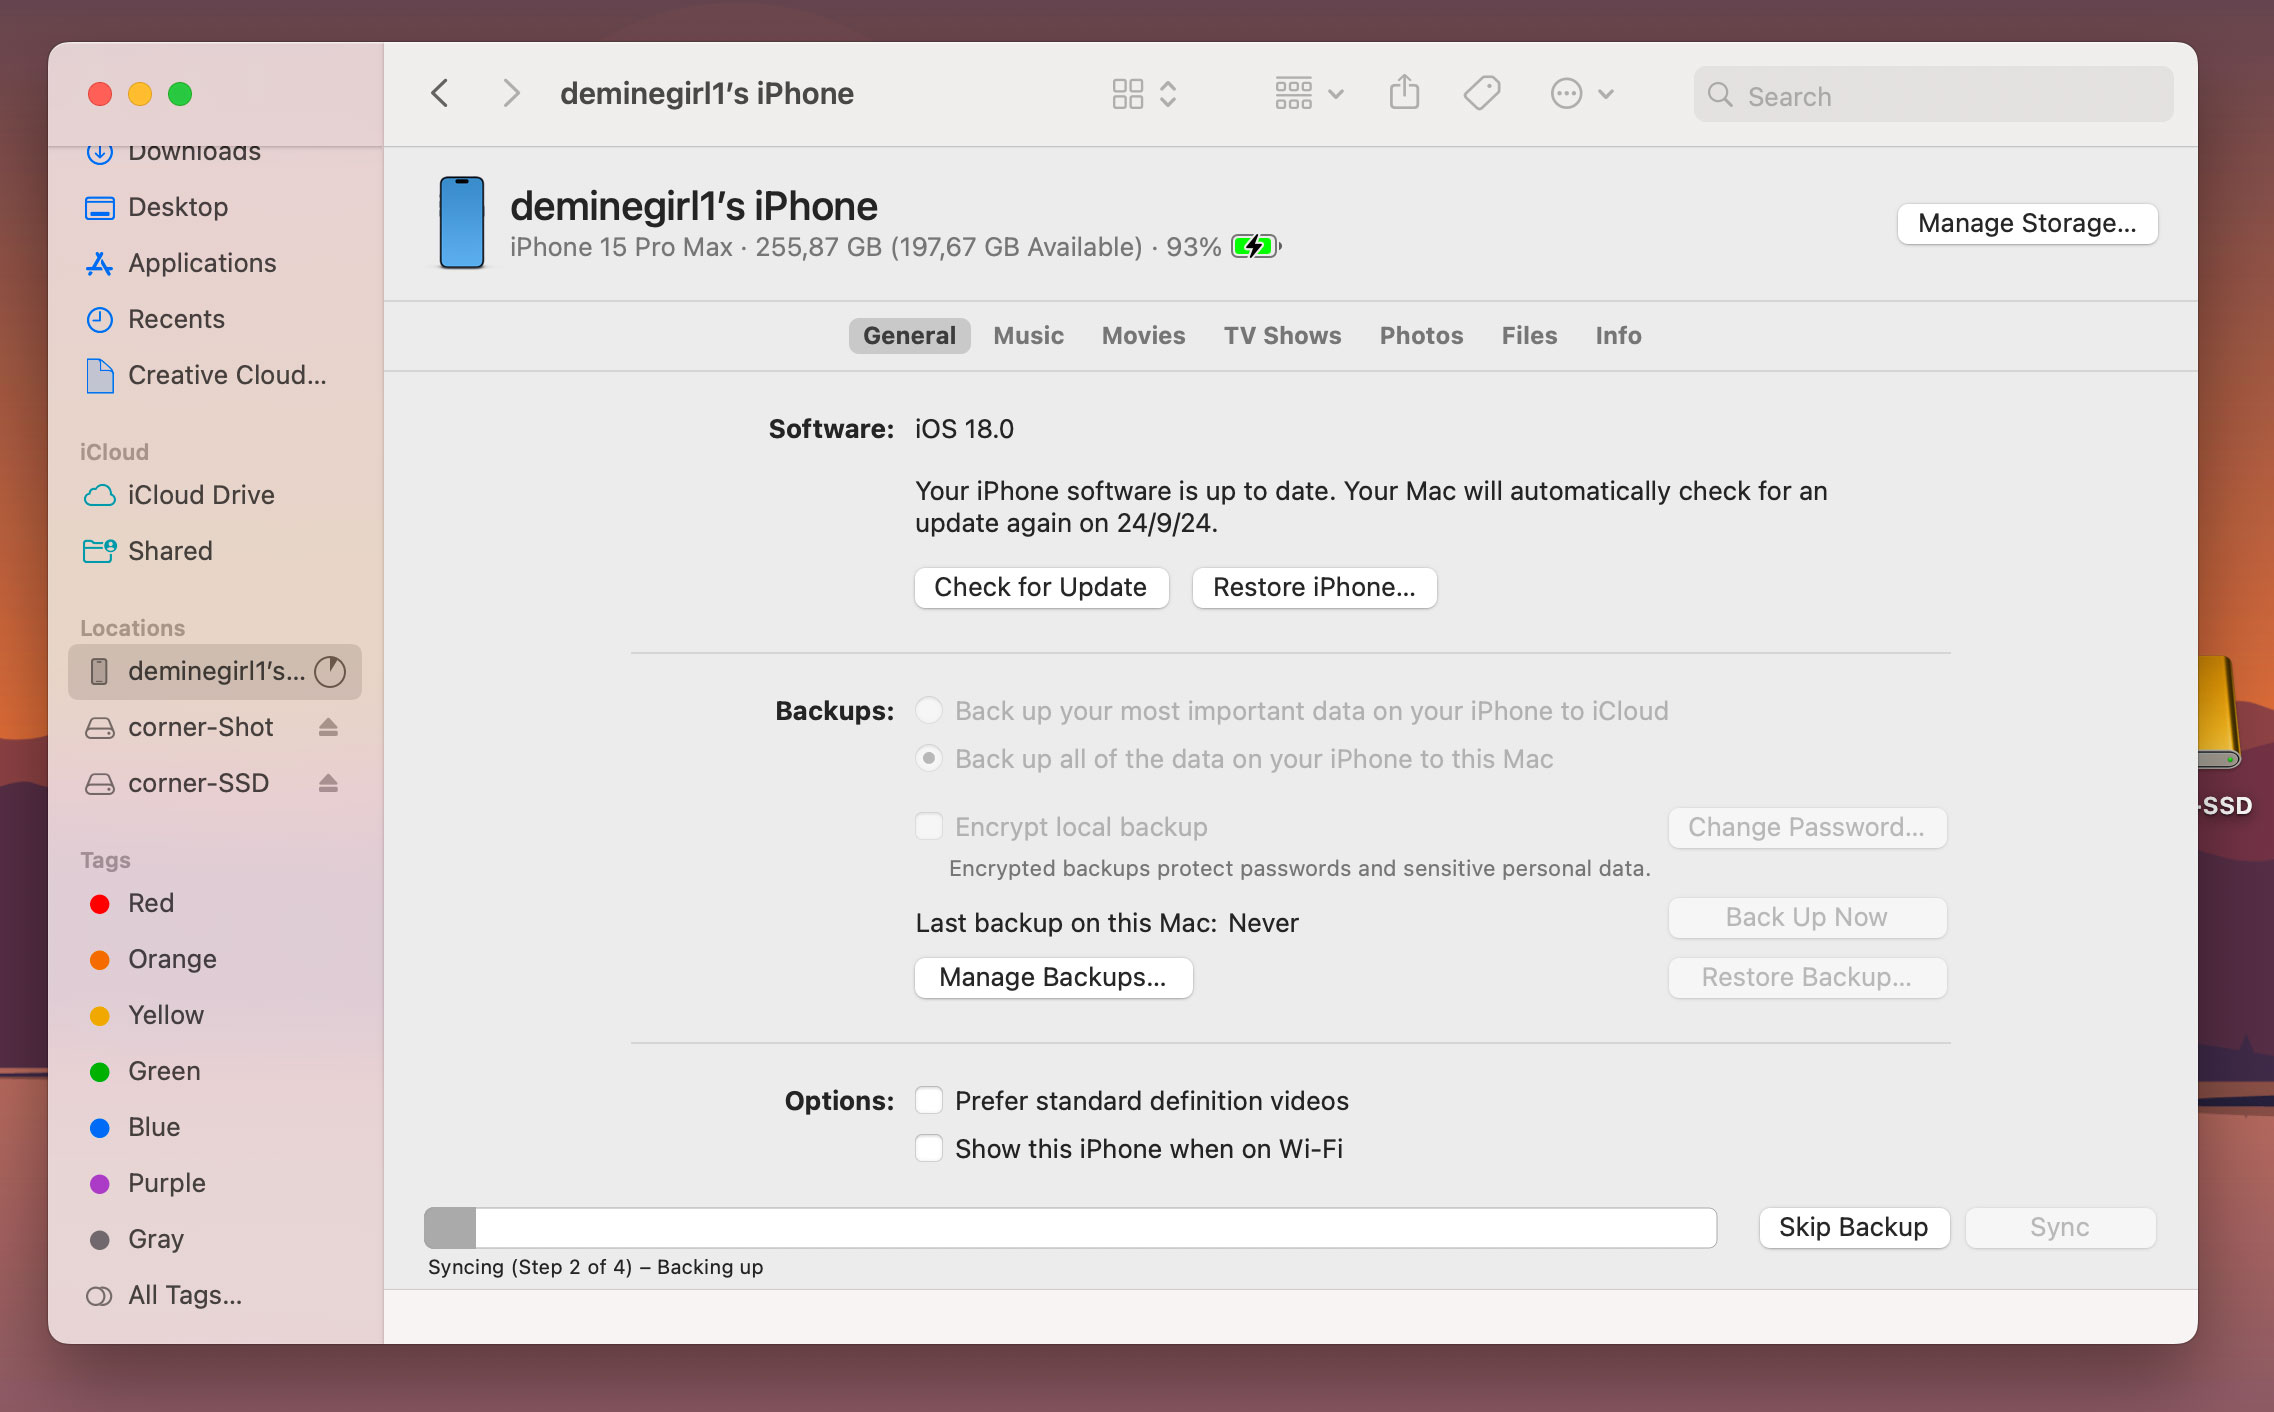Select the Gray tag
This screenshot has height=1412, width=2274.
coord(215,1239)
